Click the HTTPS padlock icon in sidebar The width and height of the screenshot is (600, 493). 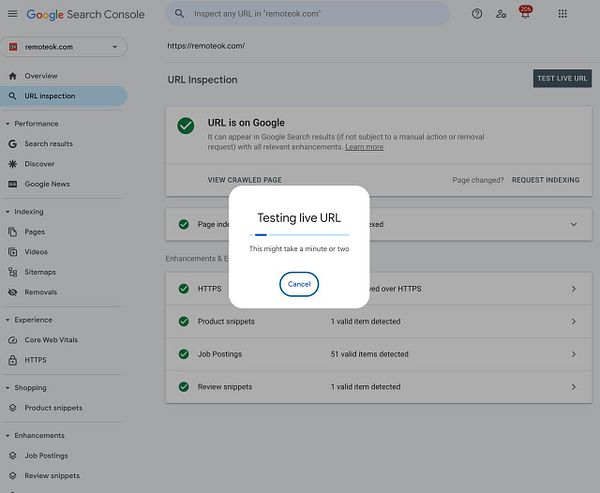tap(13, 360)
